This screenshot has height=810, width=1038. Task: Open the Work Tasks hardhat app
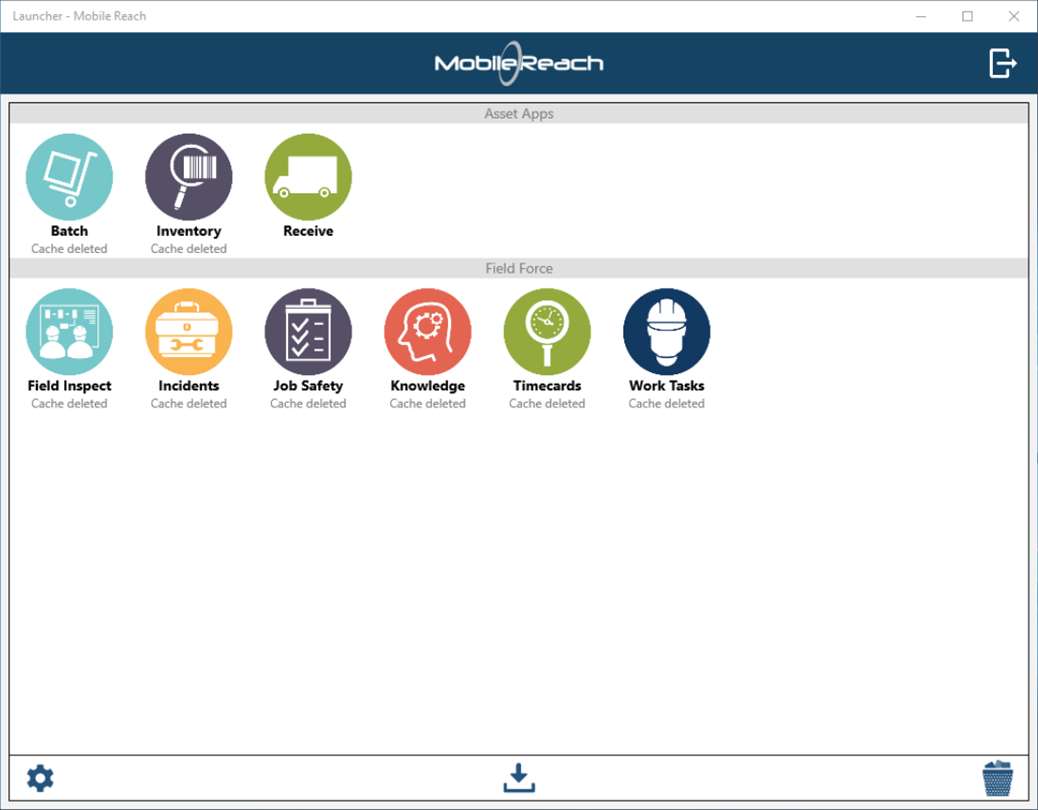(x=667, y=332)
